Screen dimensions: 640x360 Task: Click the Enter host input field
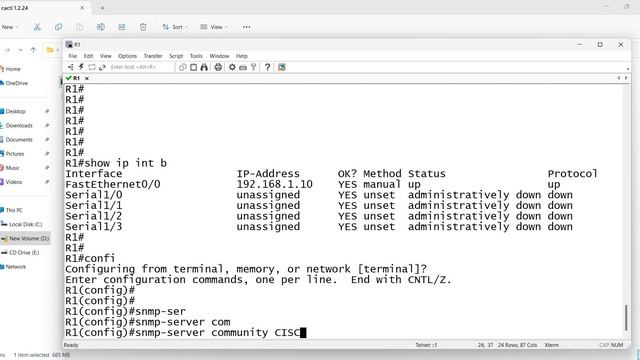point(140,67)
